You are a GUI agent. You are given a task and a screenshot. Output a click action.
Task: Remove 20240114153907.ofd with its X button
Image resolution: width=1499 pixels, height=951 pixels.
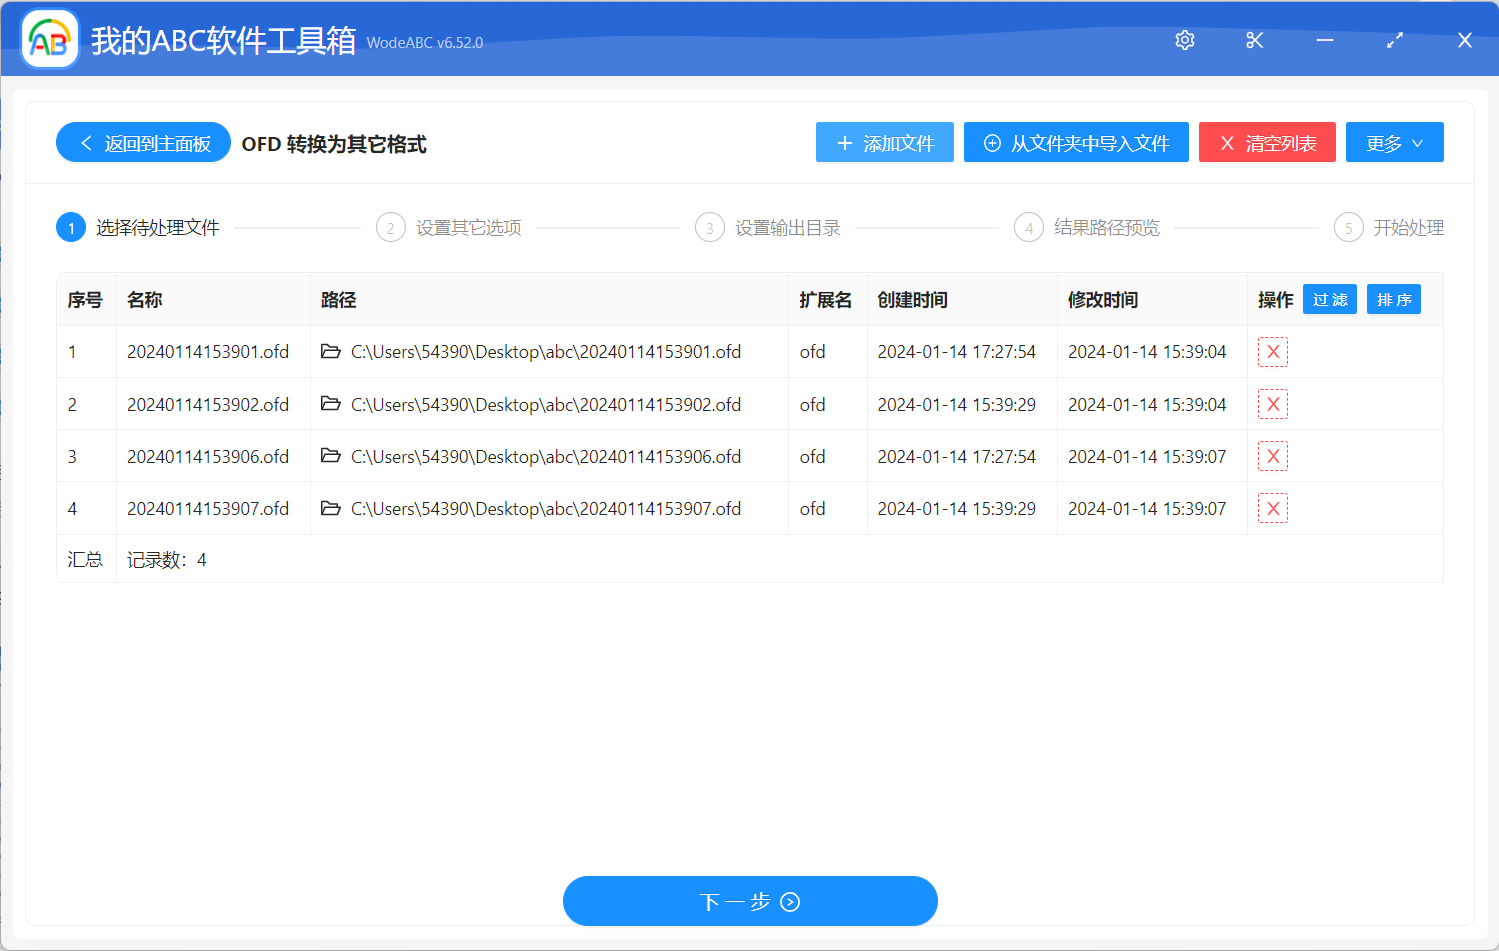click(1272, 508)
